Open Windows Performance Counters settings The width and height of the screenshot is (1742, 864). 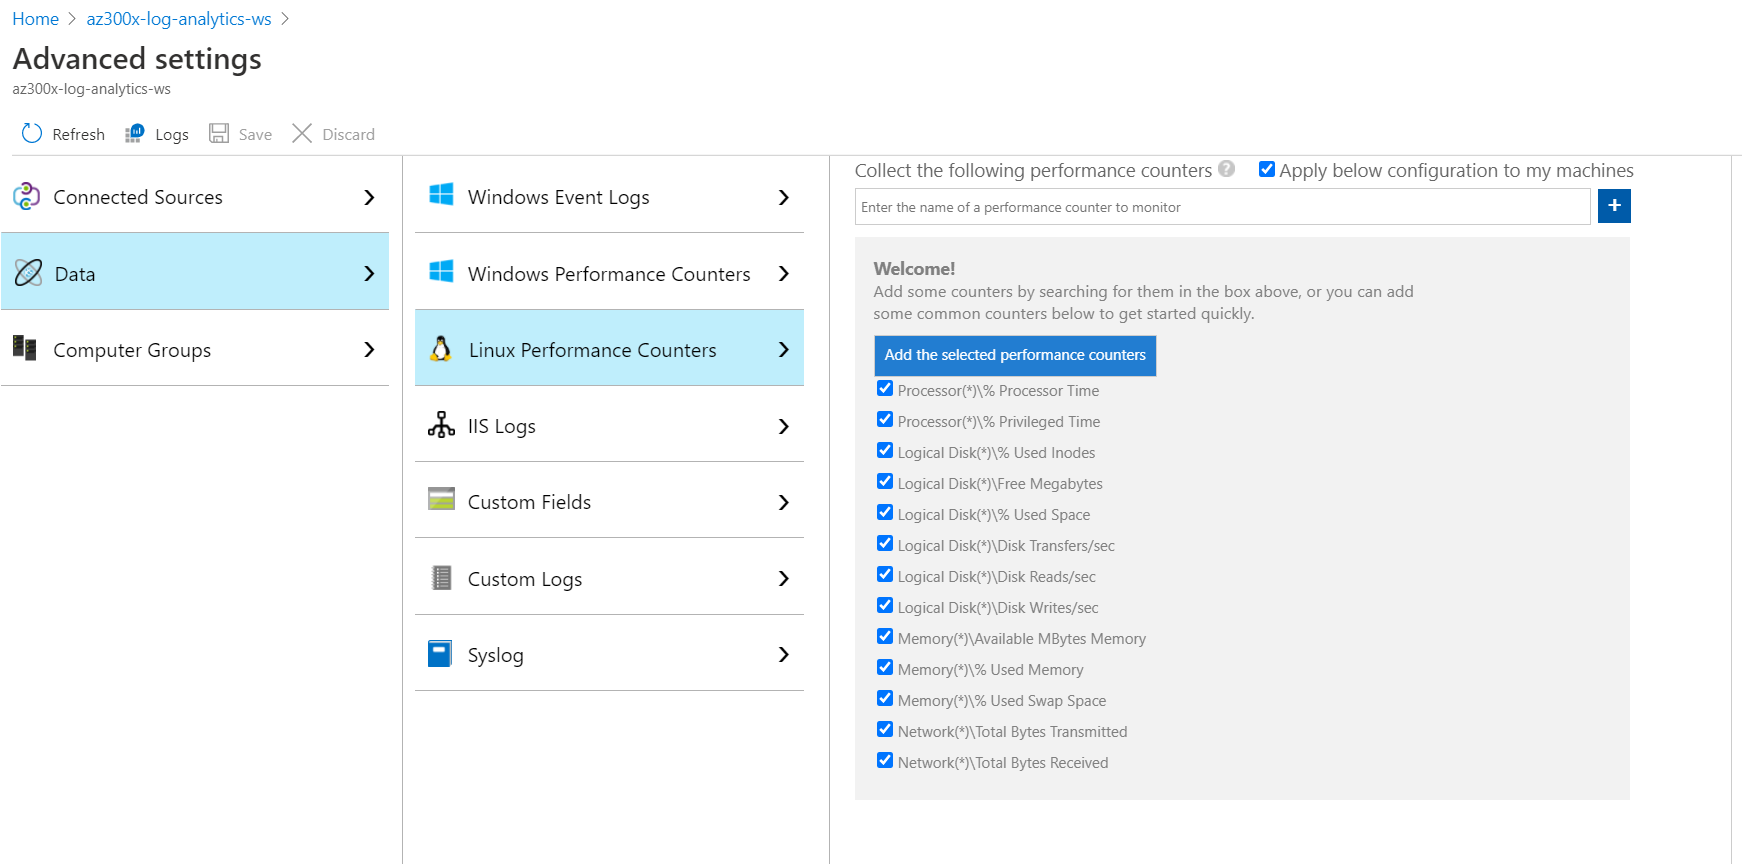[609, 272]
